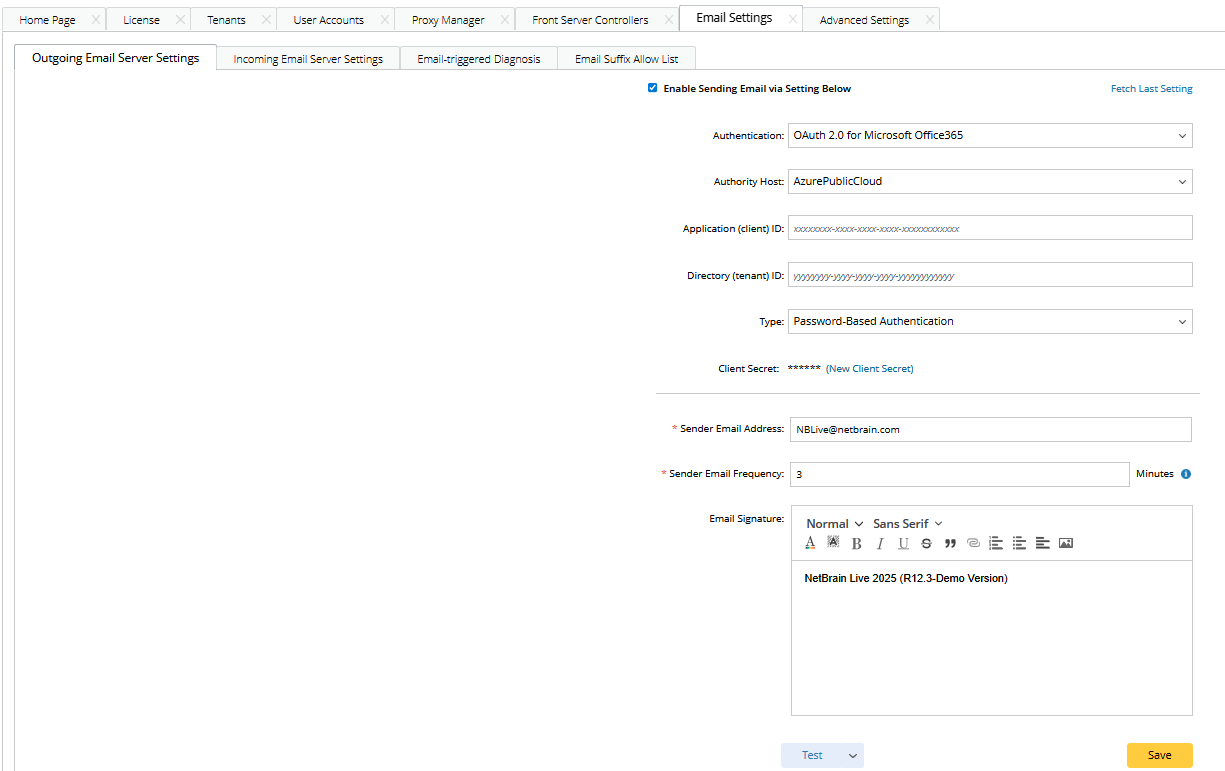Viewport: 1225px width, 771px height.
Task: Open the Email Suffix Allow List tab
Action: (x=626, y=59)
